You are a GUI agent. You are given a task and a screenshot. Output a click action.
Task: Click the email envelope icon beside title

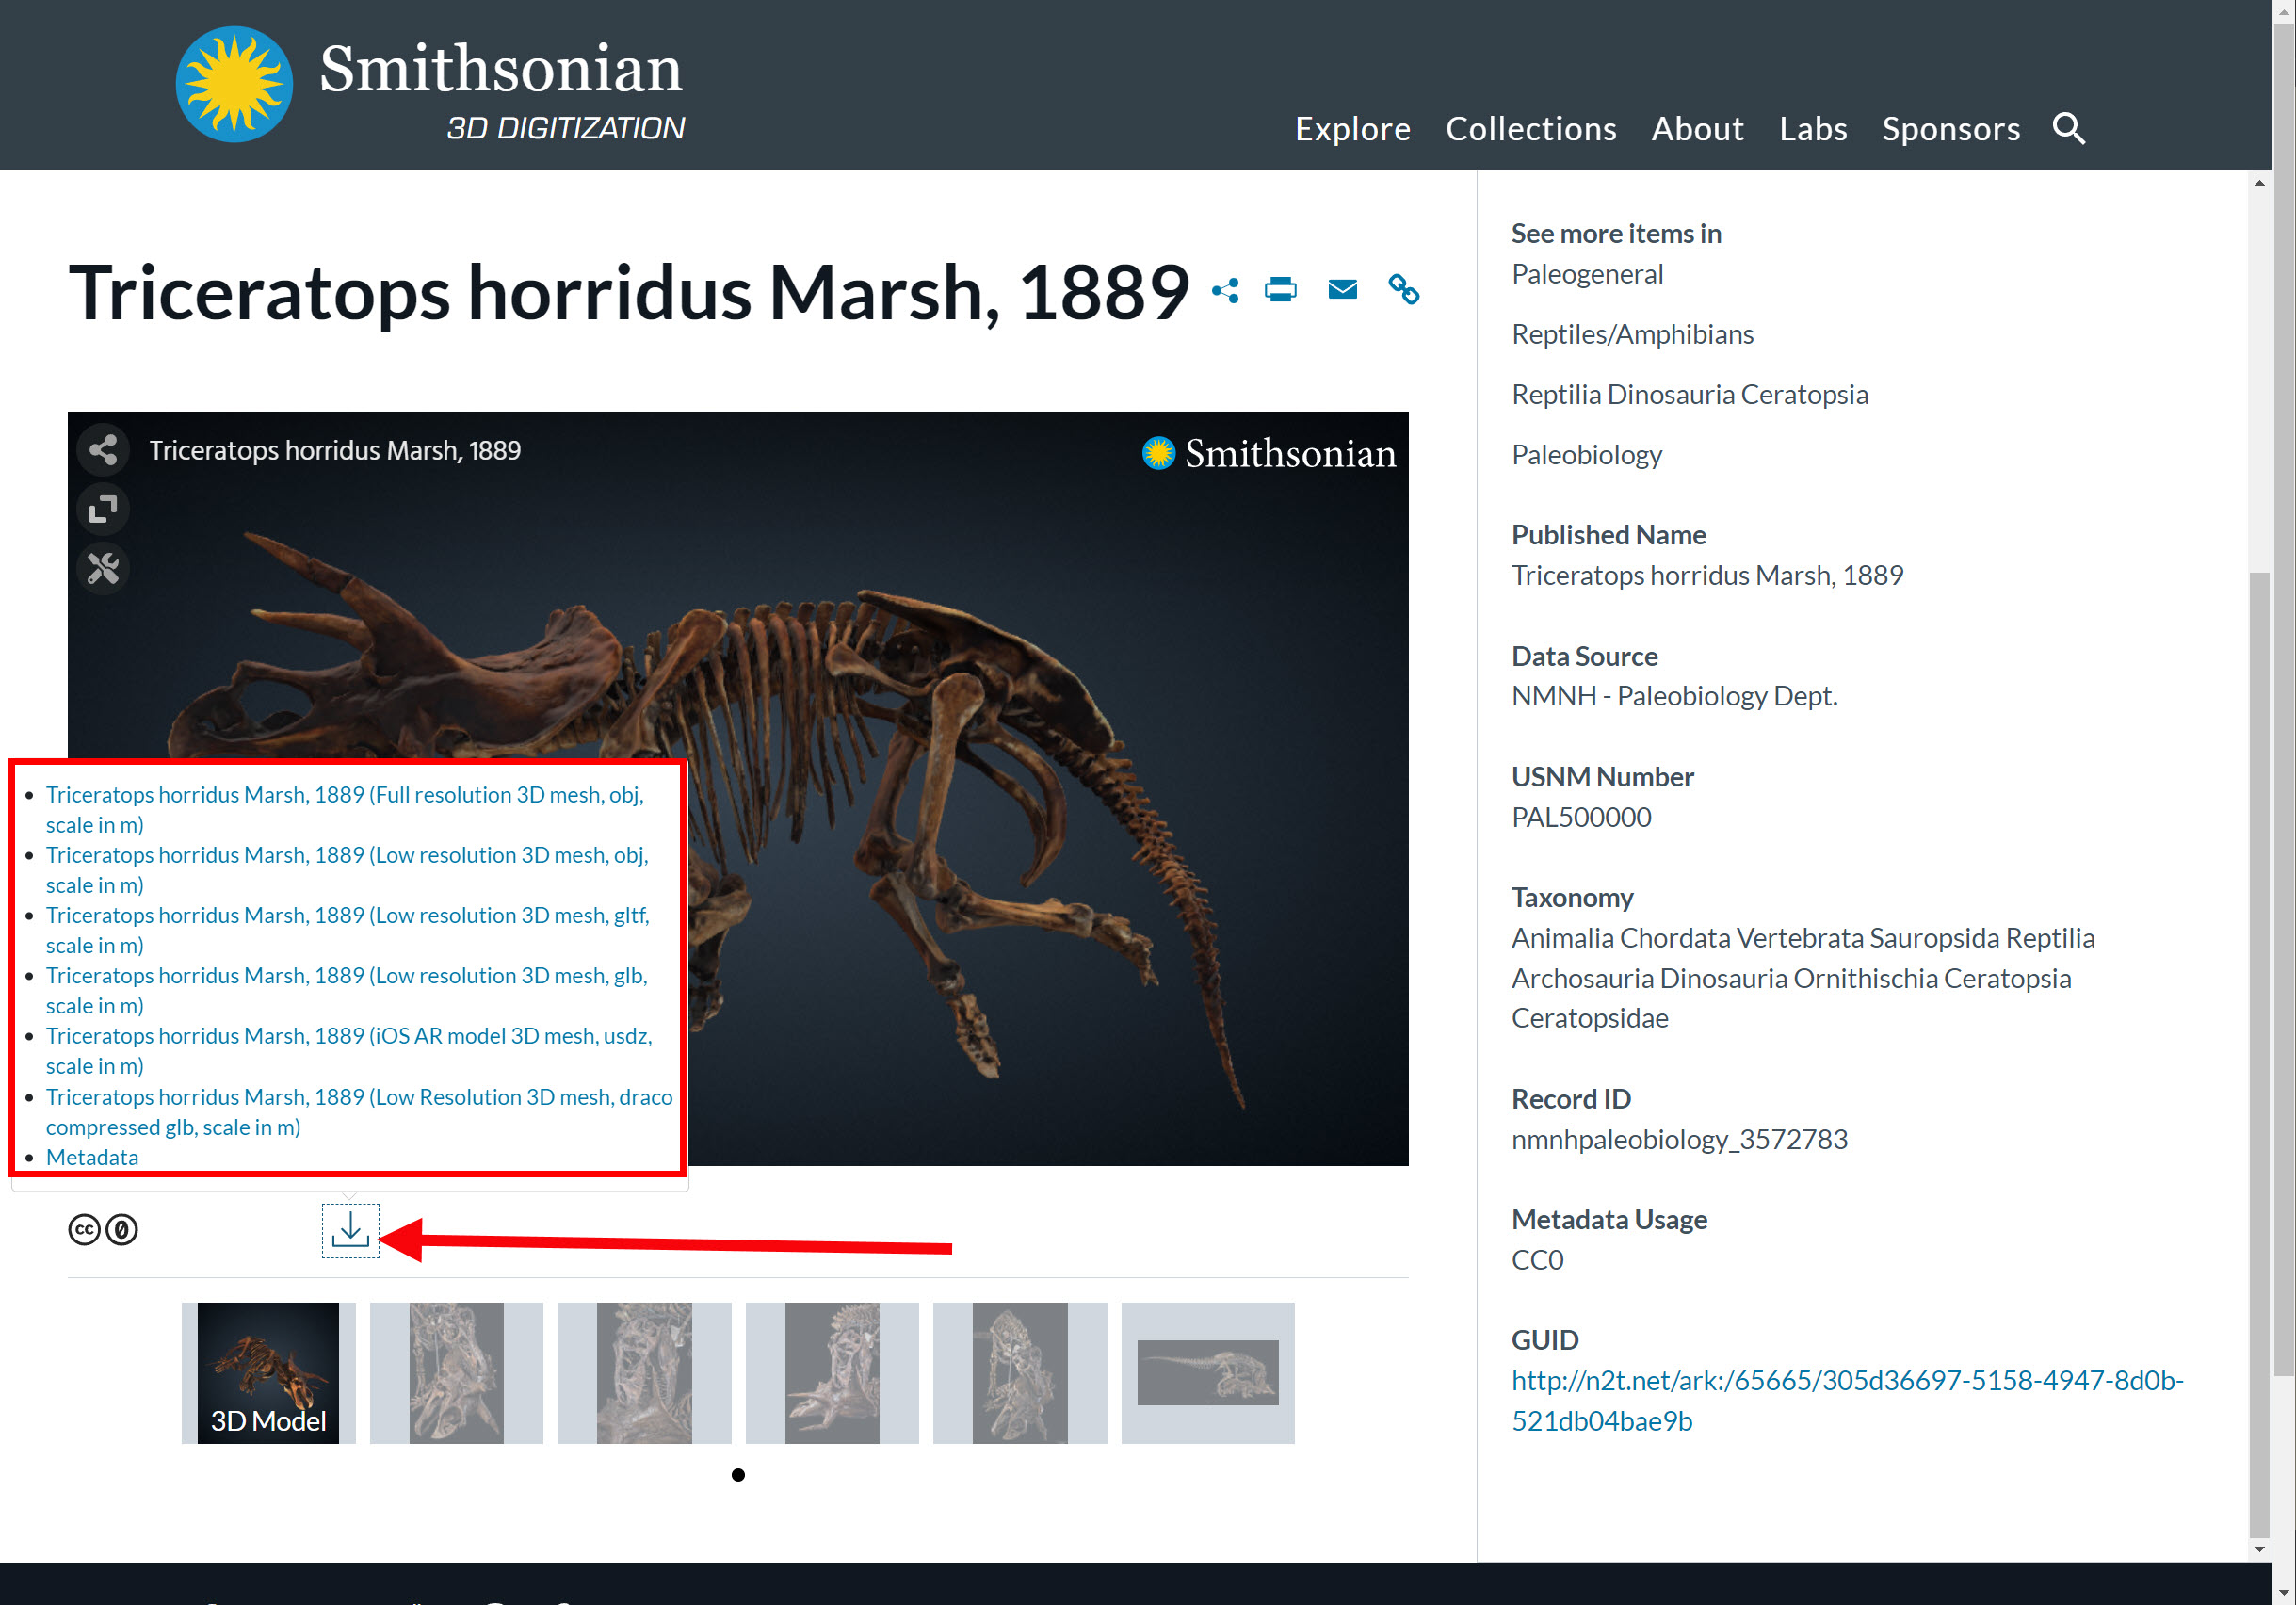point(1342,290)
